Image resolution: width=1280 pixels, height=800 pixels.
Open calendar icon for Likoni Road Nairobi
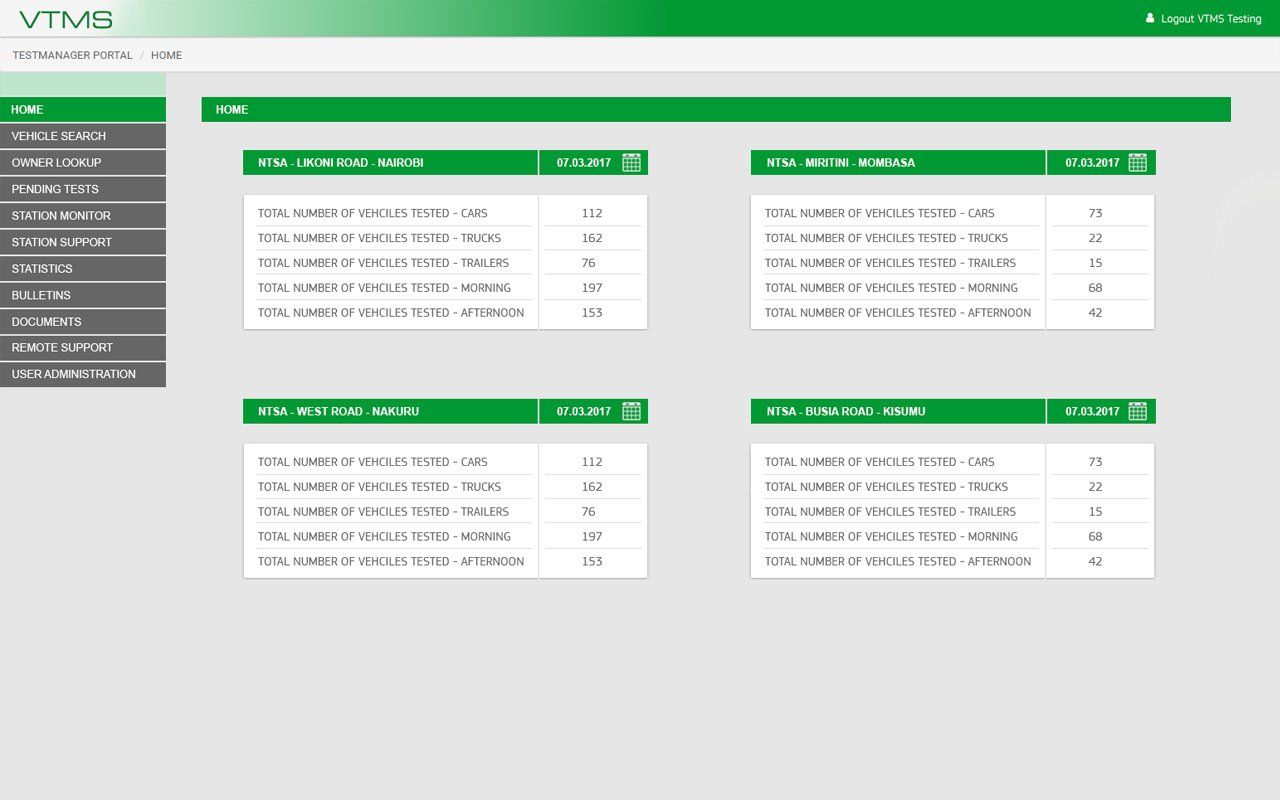pyautogui.click(x=631, y=162)
